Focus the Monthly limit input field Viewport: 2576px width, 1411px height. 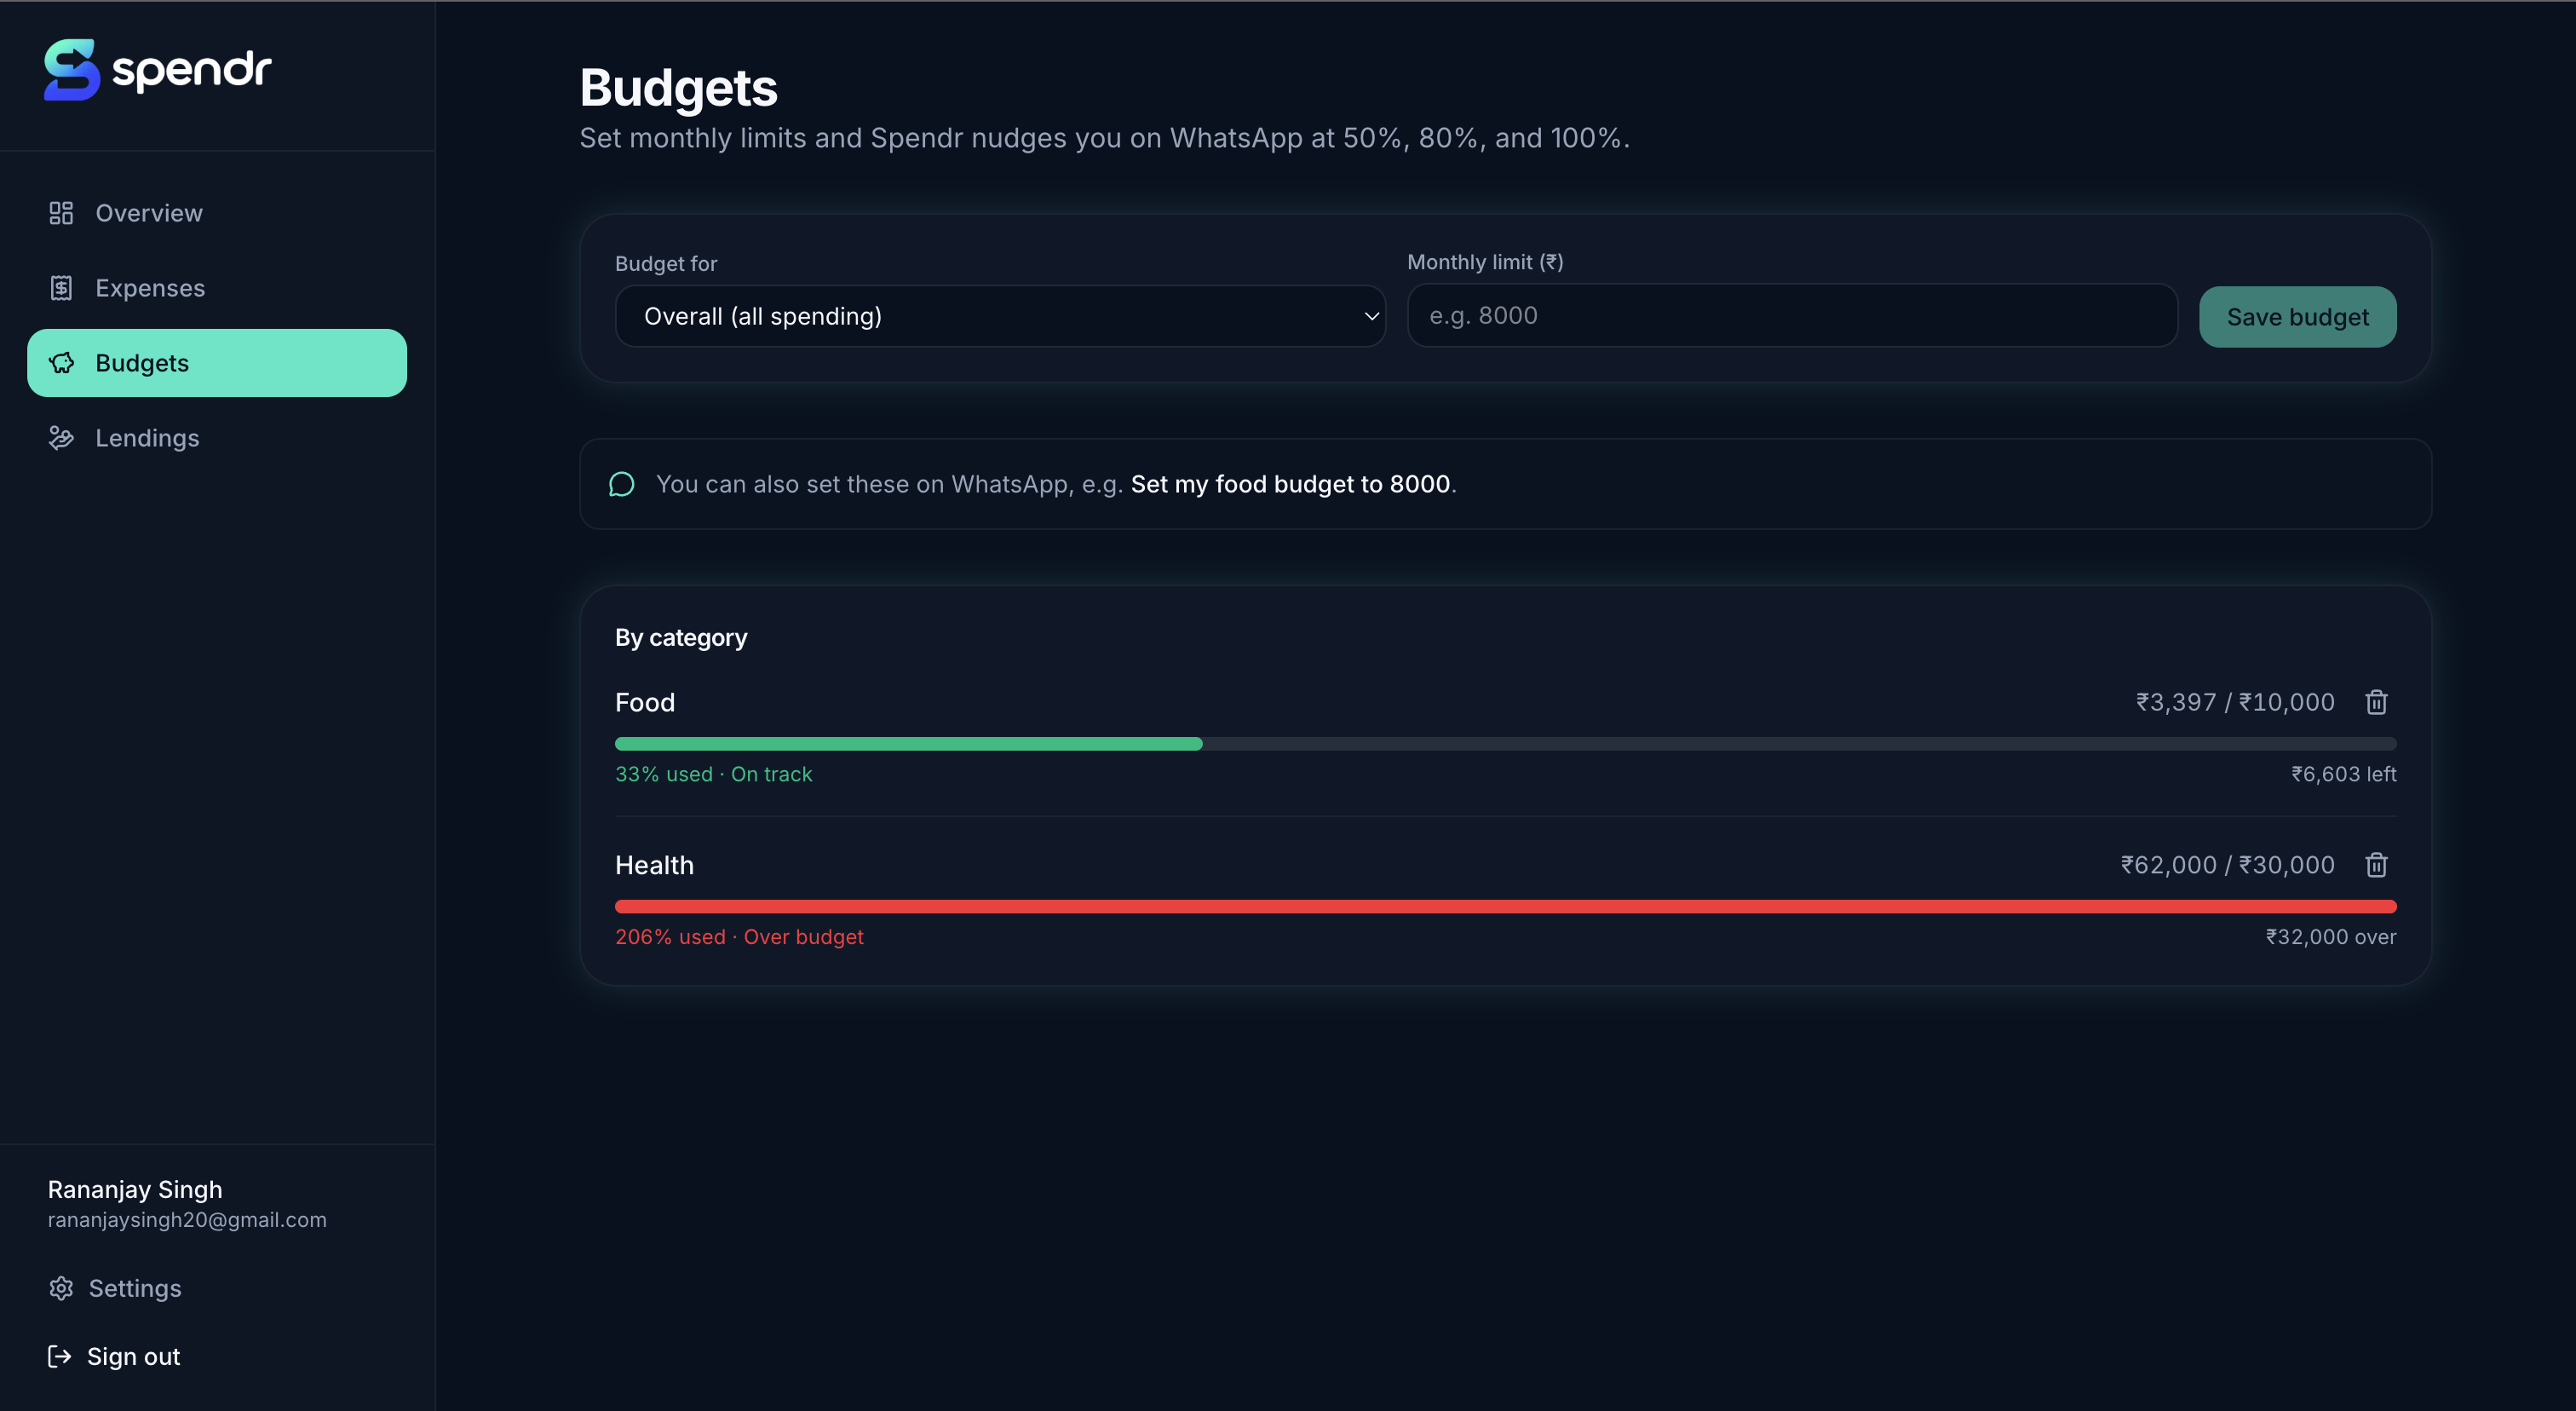[x=1791, y=315]
